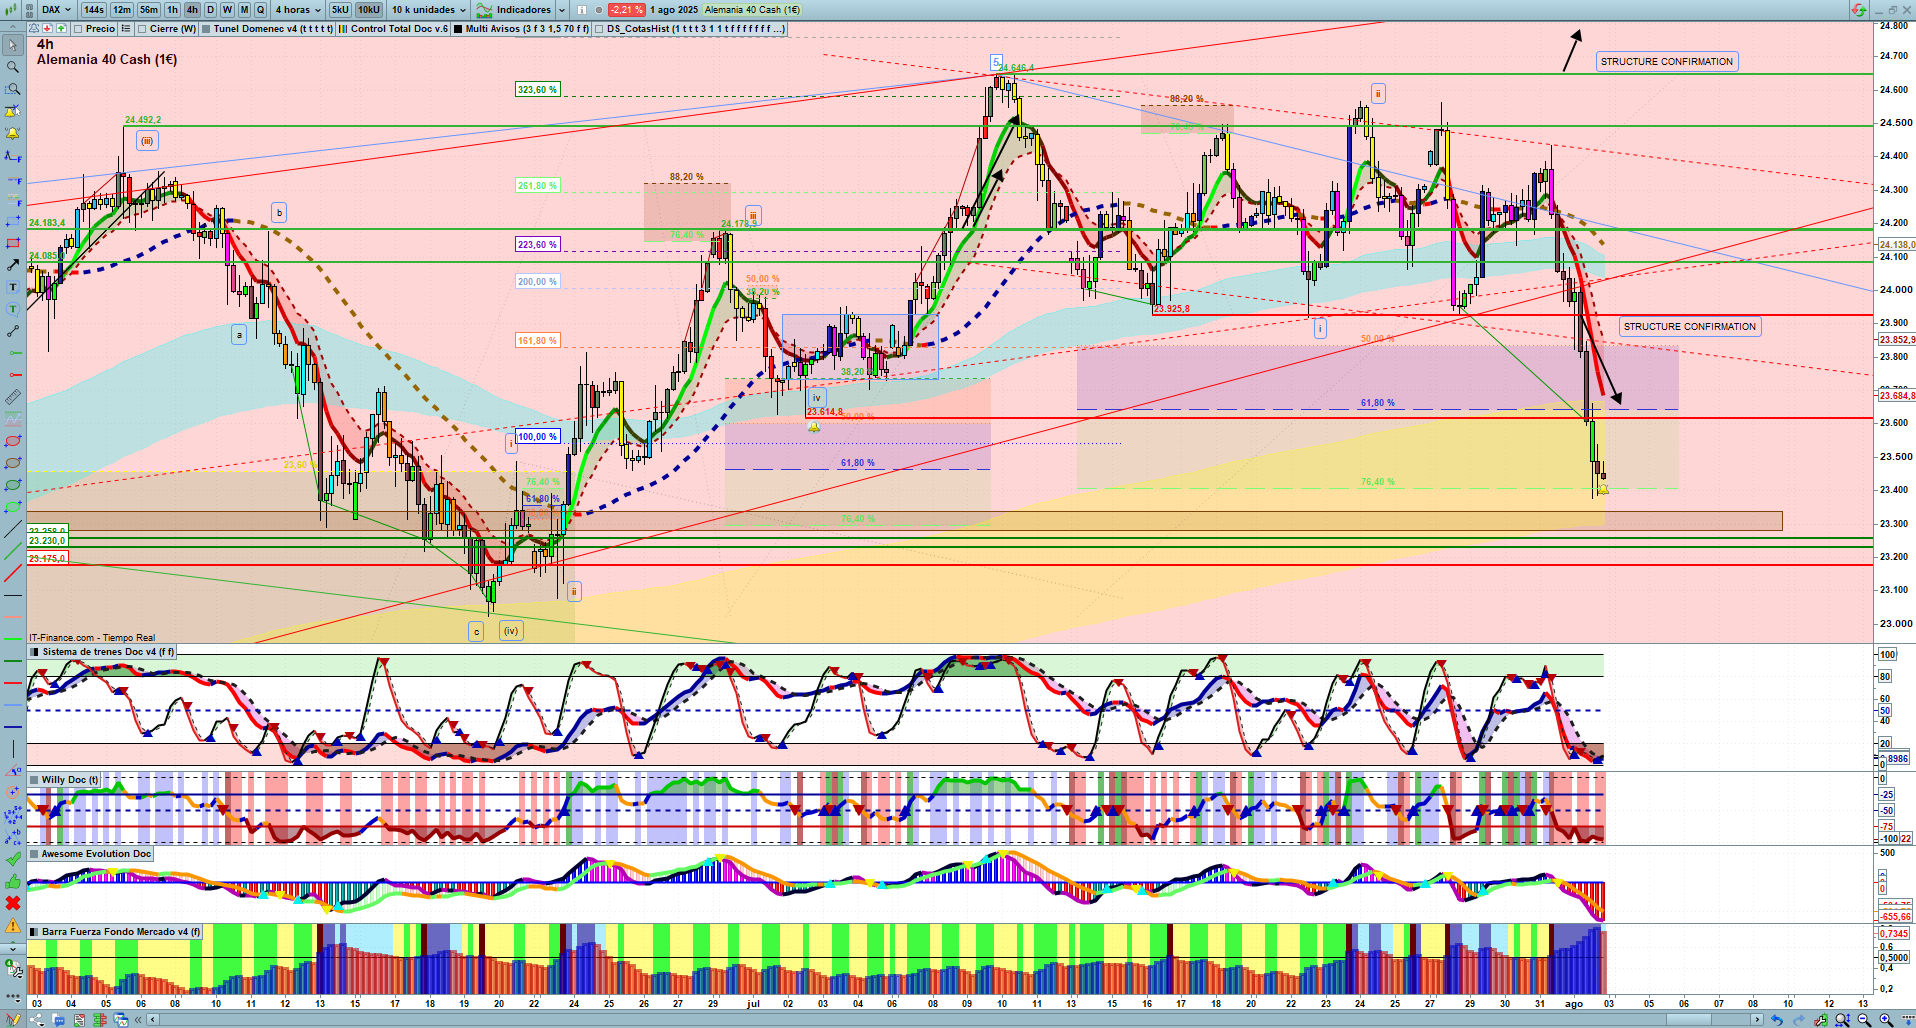Open the 10 k unidades dropdown
The width and height of the screenshot is (1916, 1028).
coord(428,10)
